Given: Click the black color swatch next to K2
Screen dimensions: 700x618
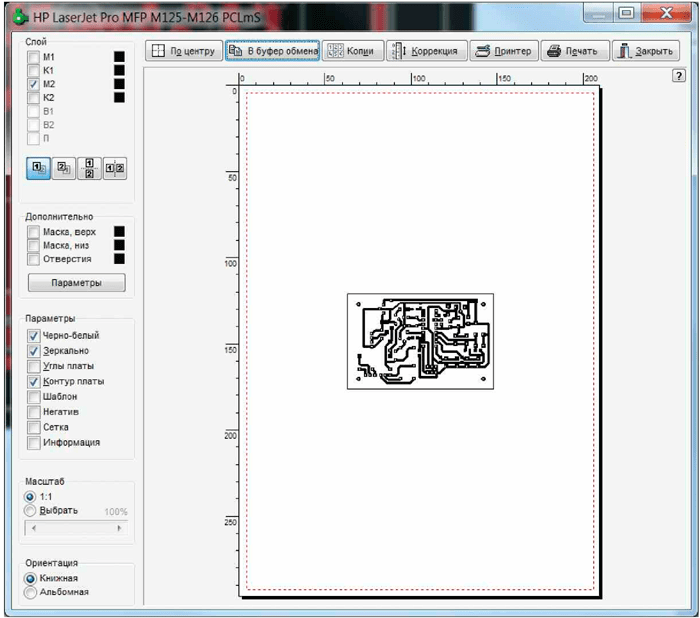Looking at the screenshot, I should [119, 98].
